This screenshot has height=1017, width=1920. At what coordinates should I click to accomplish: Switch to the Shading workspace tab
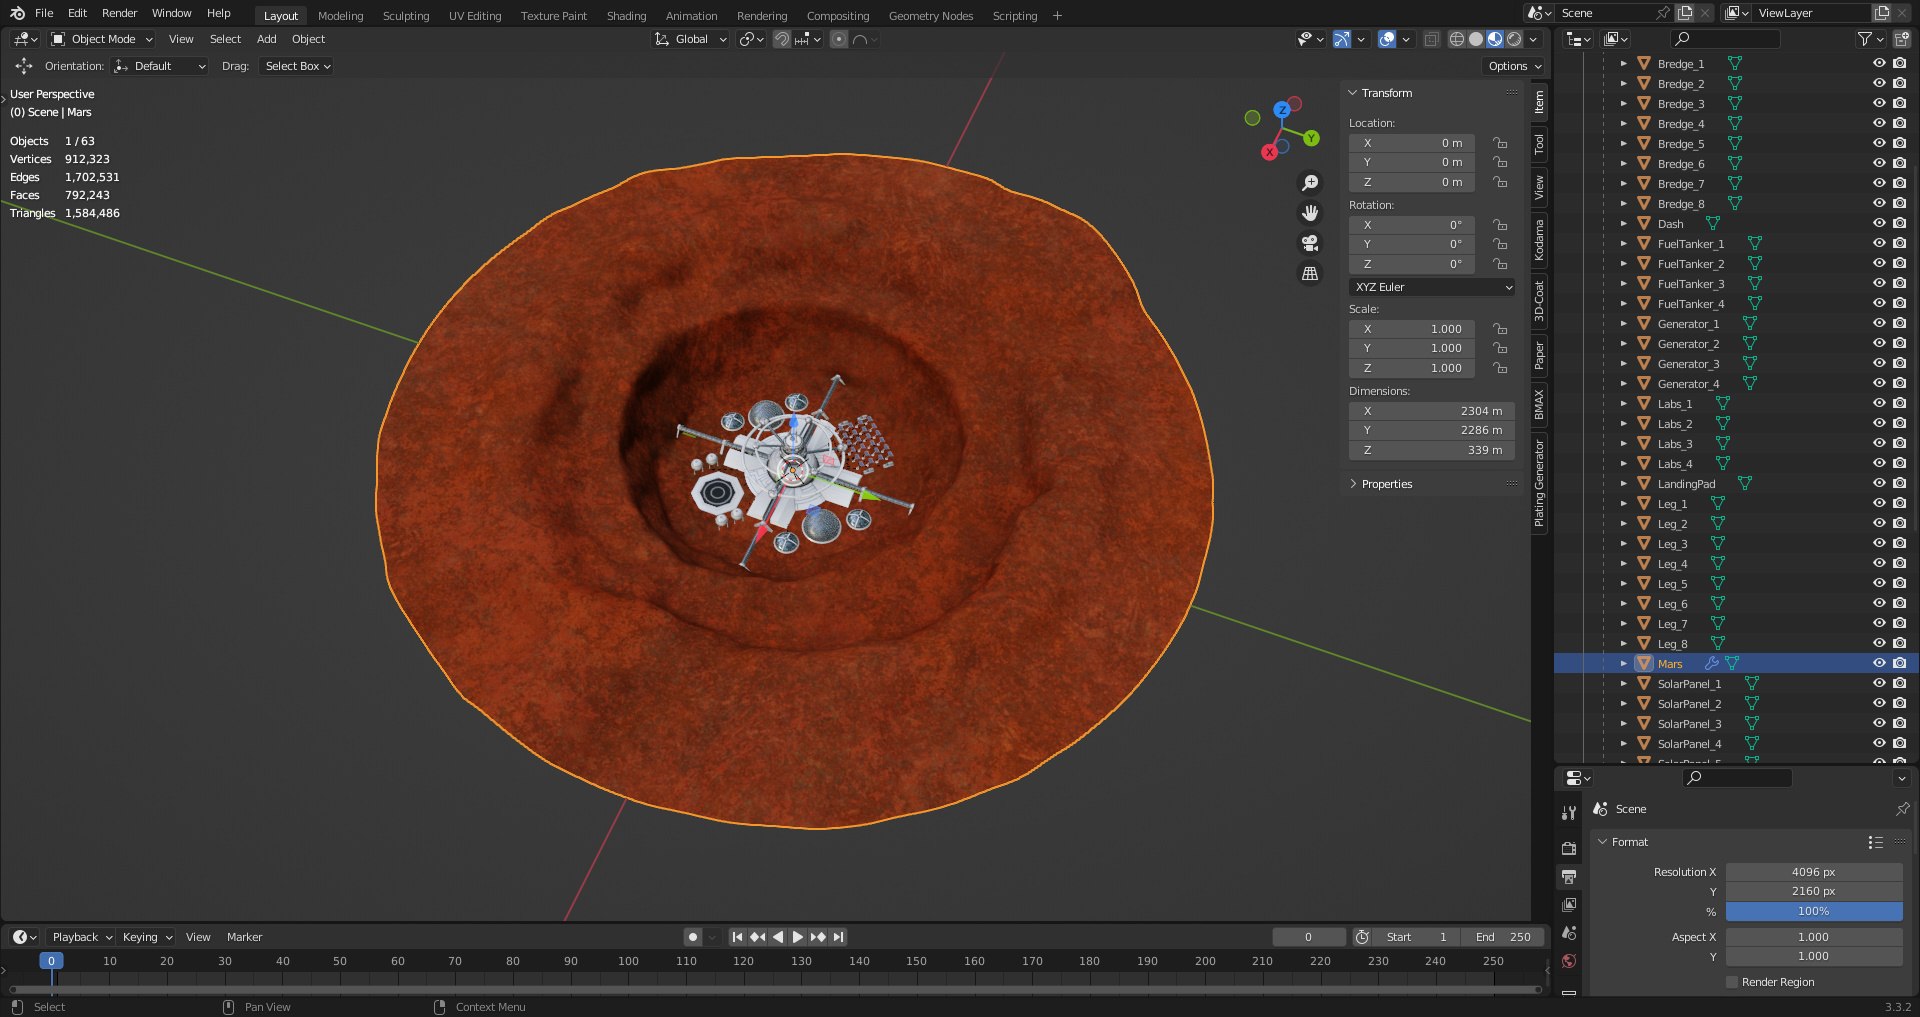pos(626,16)
